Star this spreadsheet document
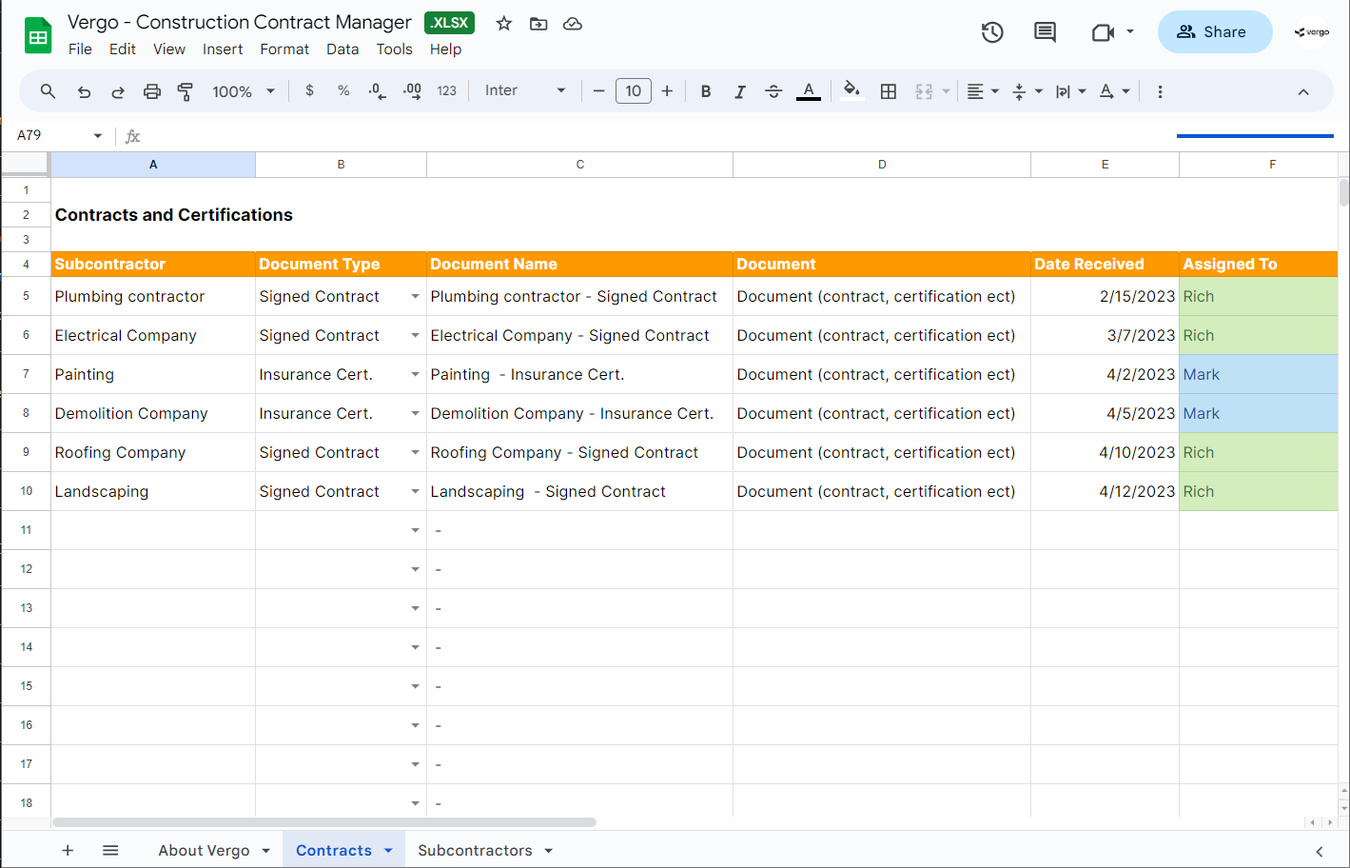Image resolution: width=1350 pixels, height=868 pixels. (x=504, y=23)
